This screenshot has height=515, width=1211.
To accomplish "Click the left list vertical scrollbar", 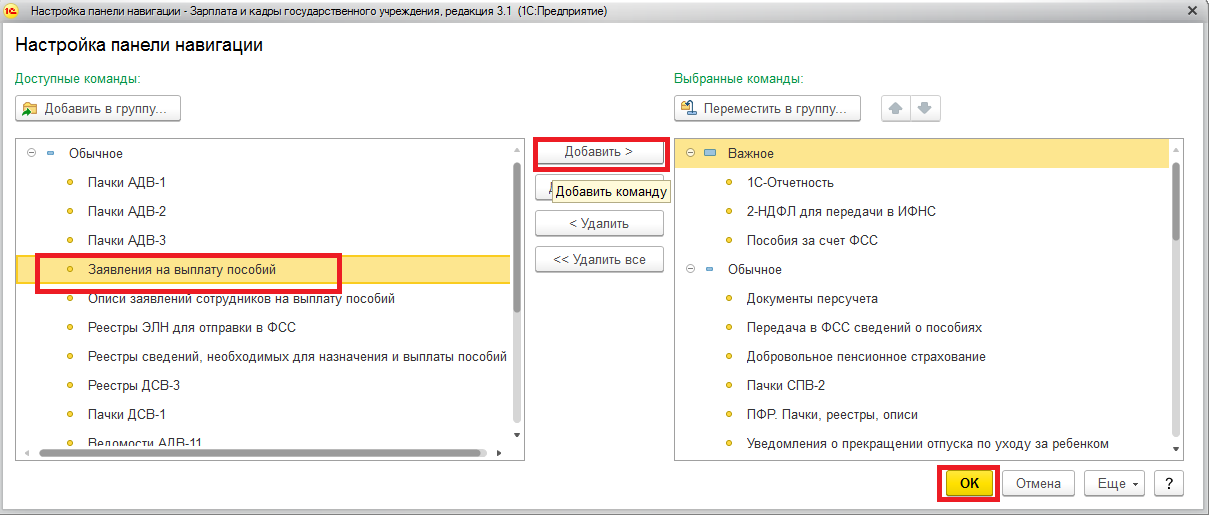I will [x=517, y=237].
